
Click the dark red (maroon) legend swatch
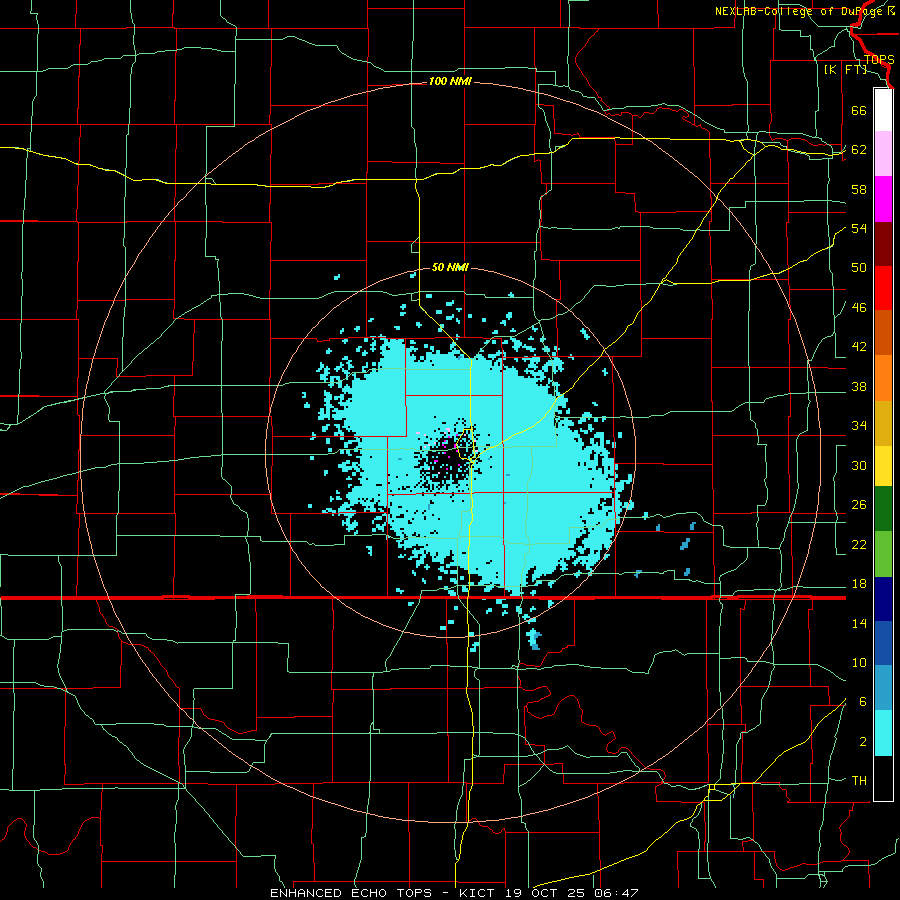883,244
